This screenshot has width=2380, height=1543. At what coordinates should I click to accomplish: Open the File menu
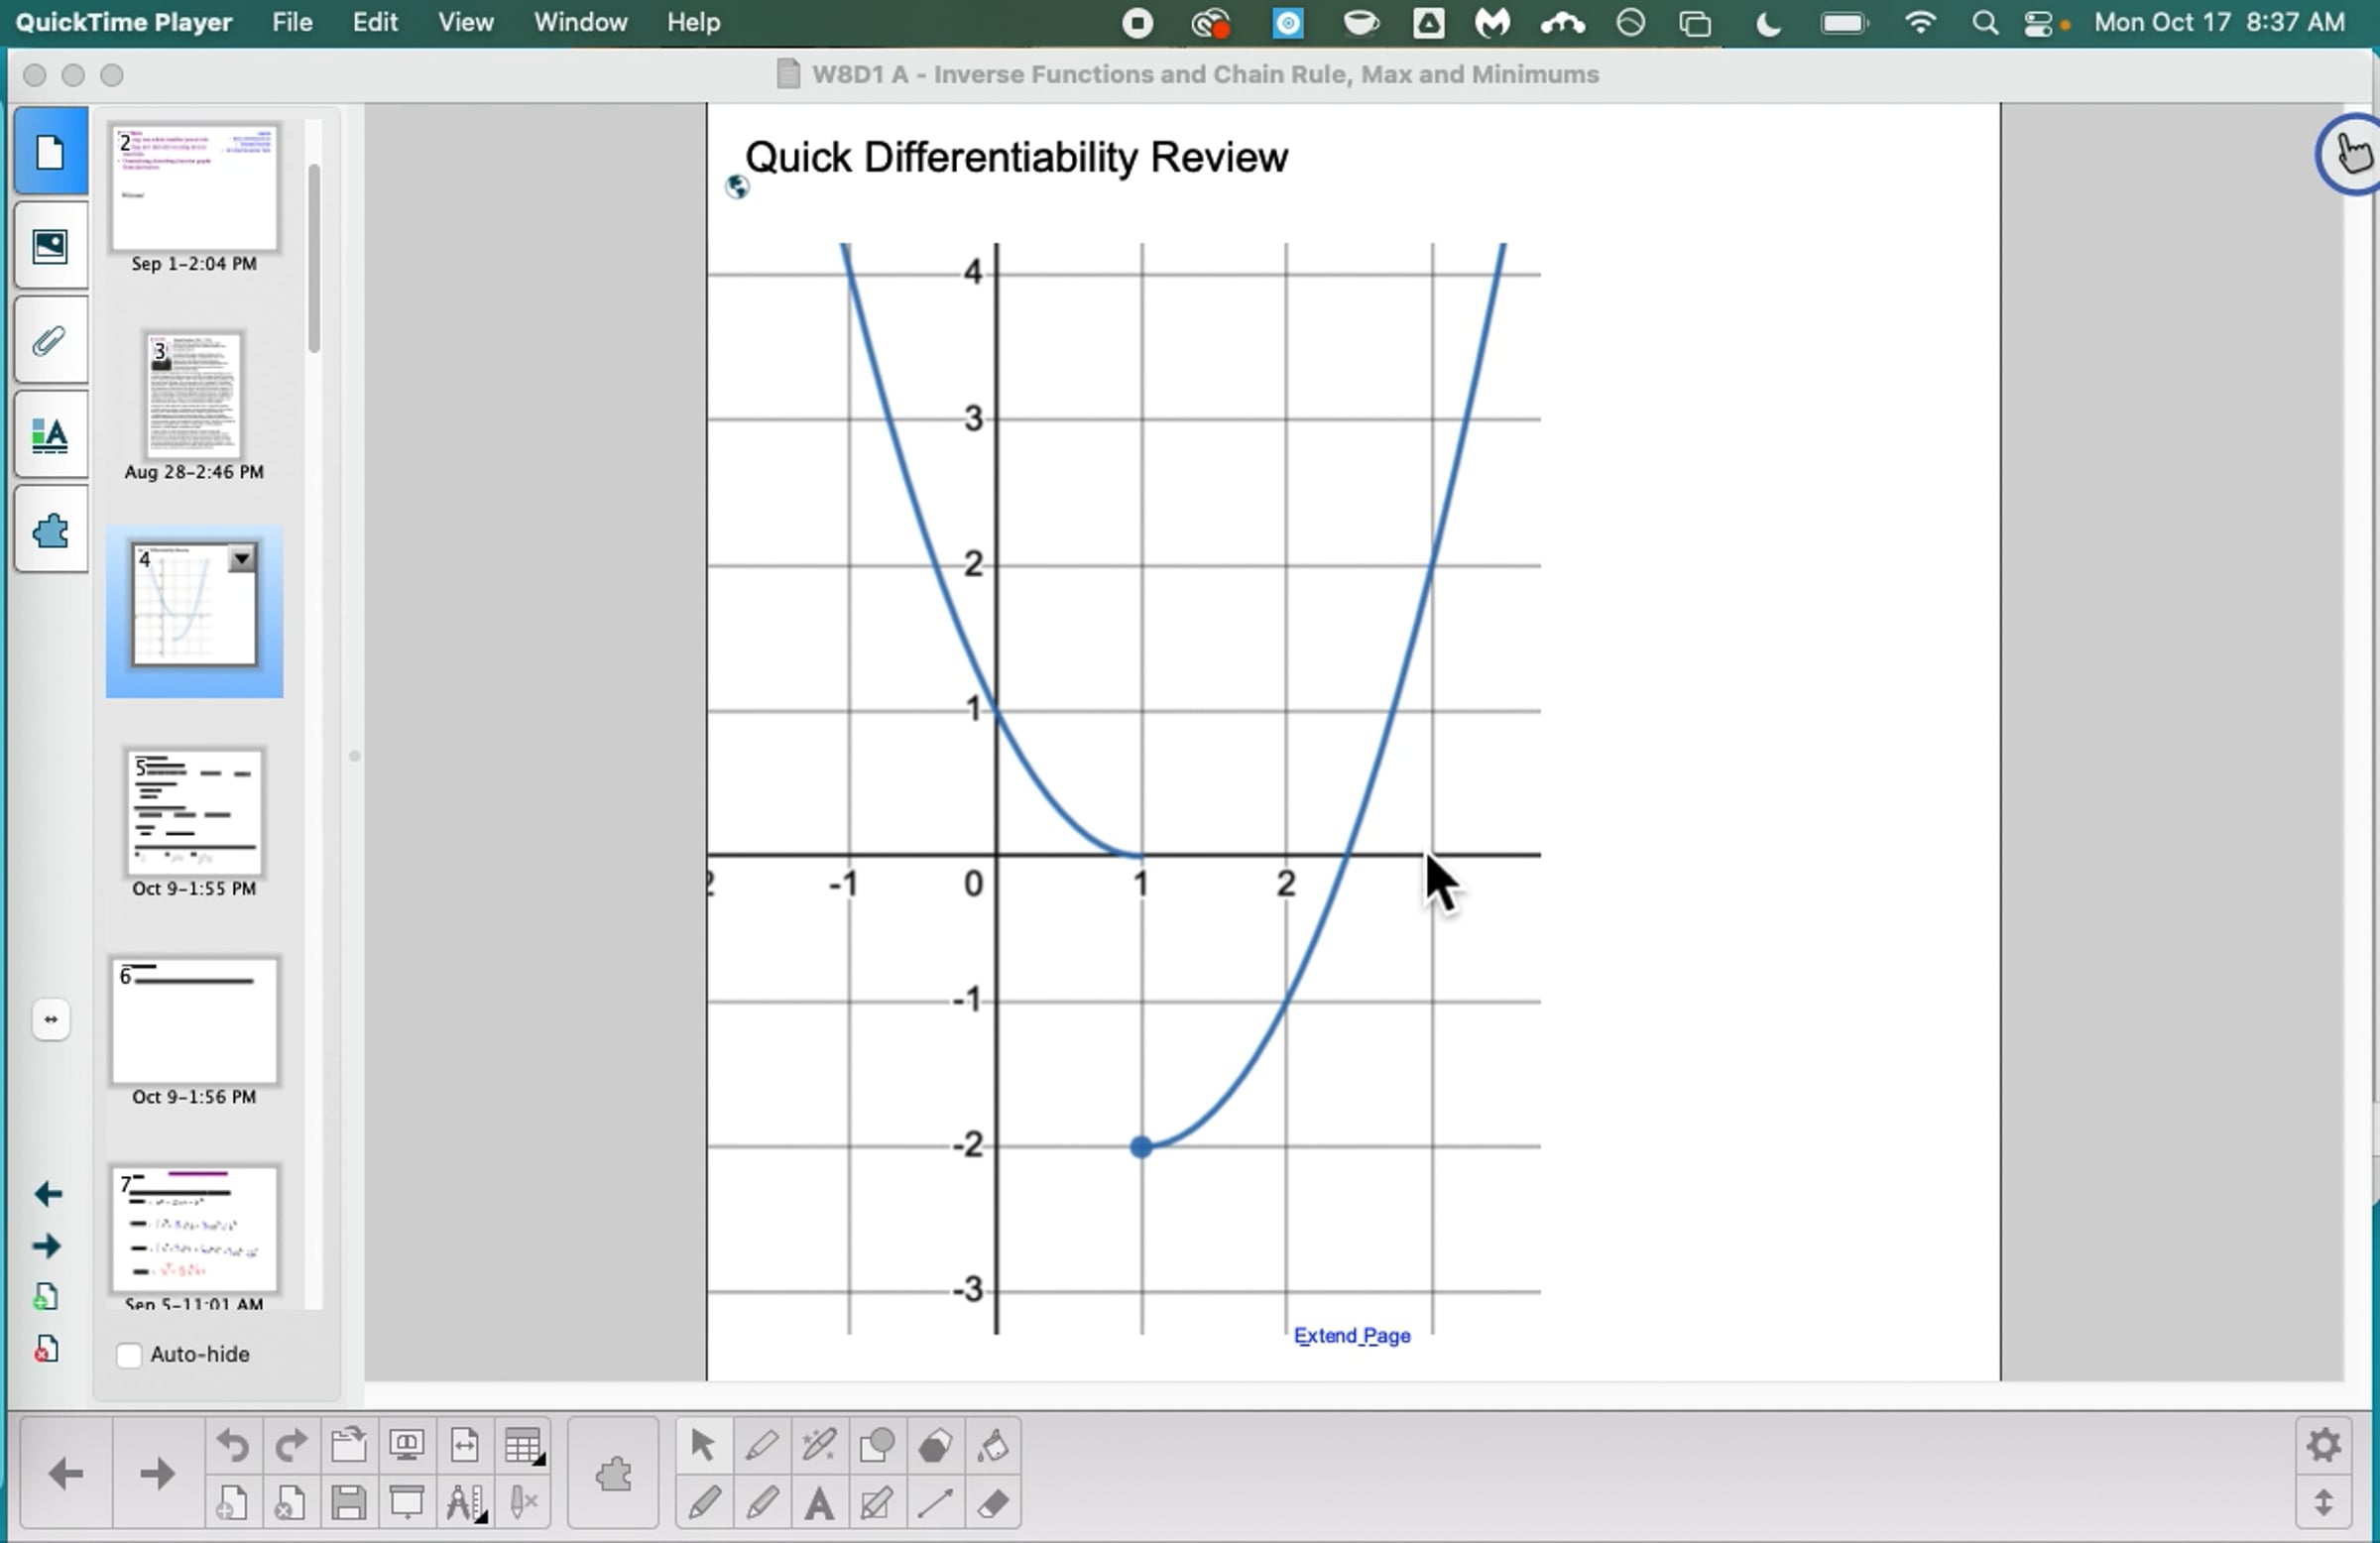[x=292, y=22]
